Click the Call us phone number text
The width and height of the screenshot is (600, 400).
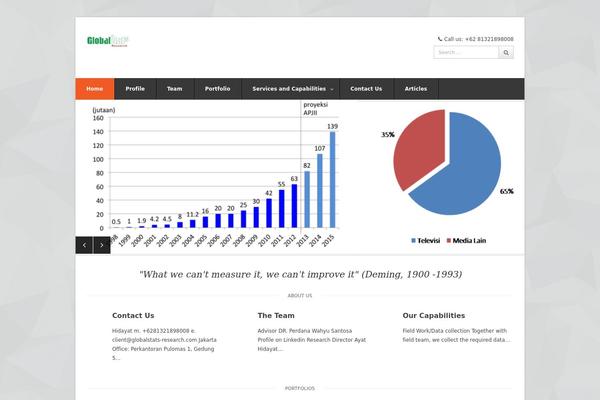tap(479, 39)
